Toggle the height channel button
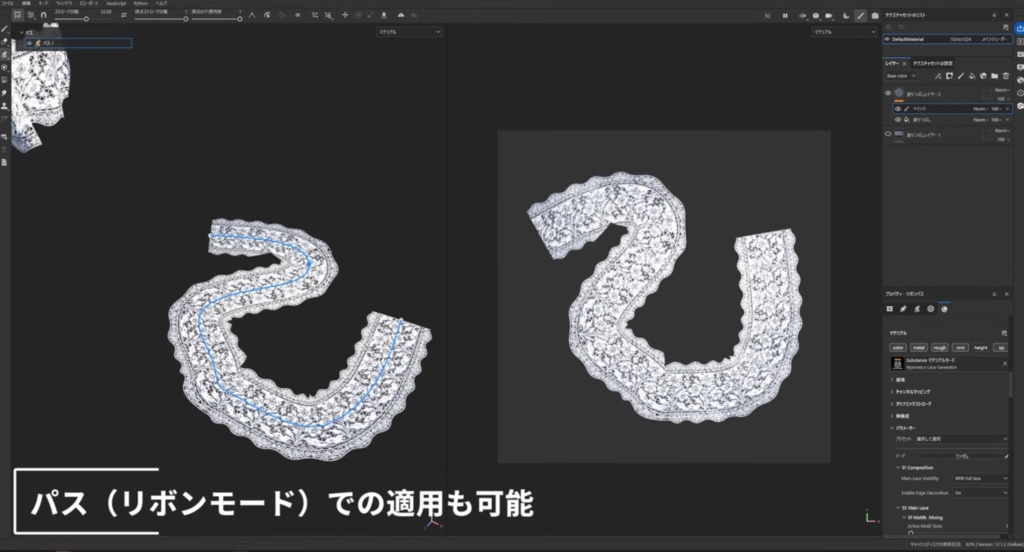Viewport: 1024px width, 552px height. [x=981, y=348]
